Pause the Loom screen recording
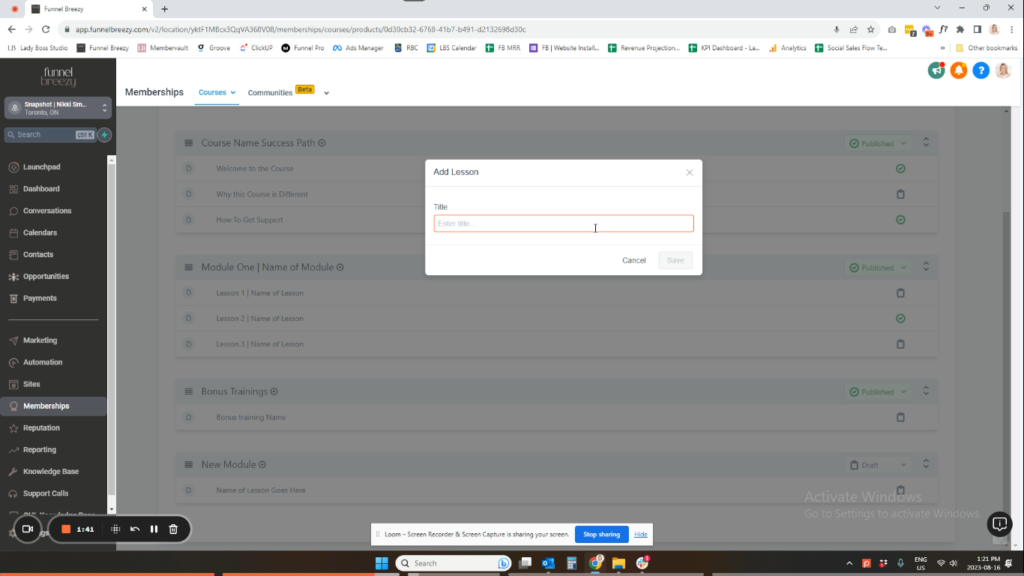Screen dimensions: 1024x576 [154, 529]
